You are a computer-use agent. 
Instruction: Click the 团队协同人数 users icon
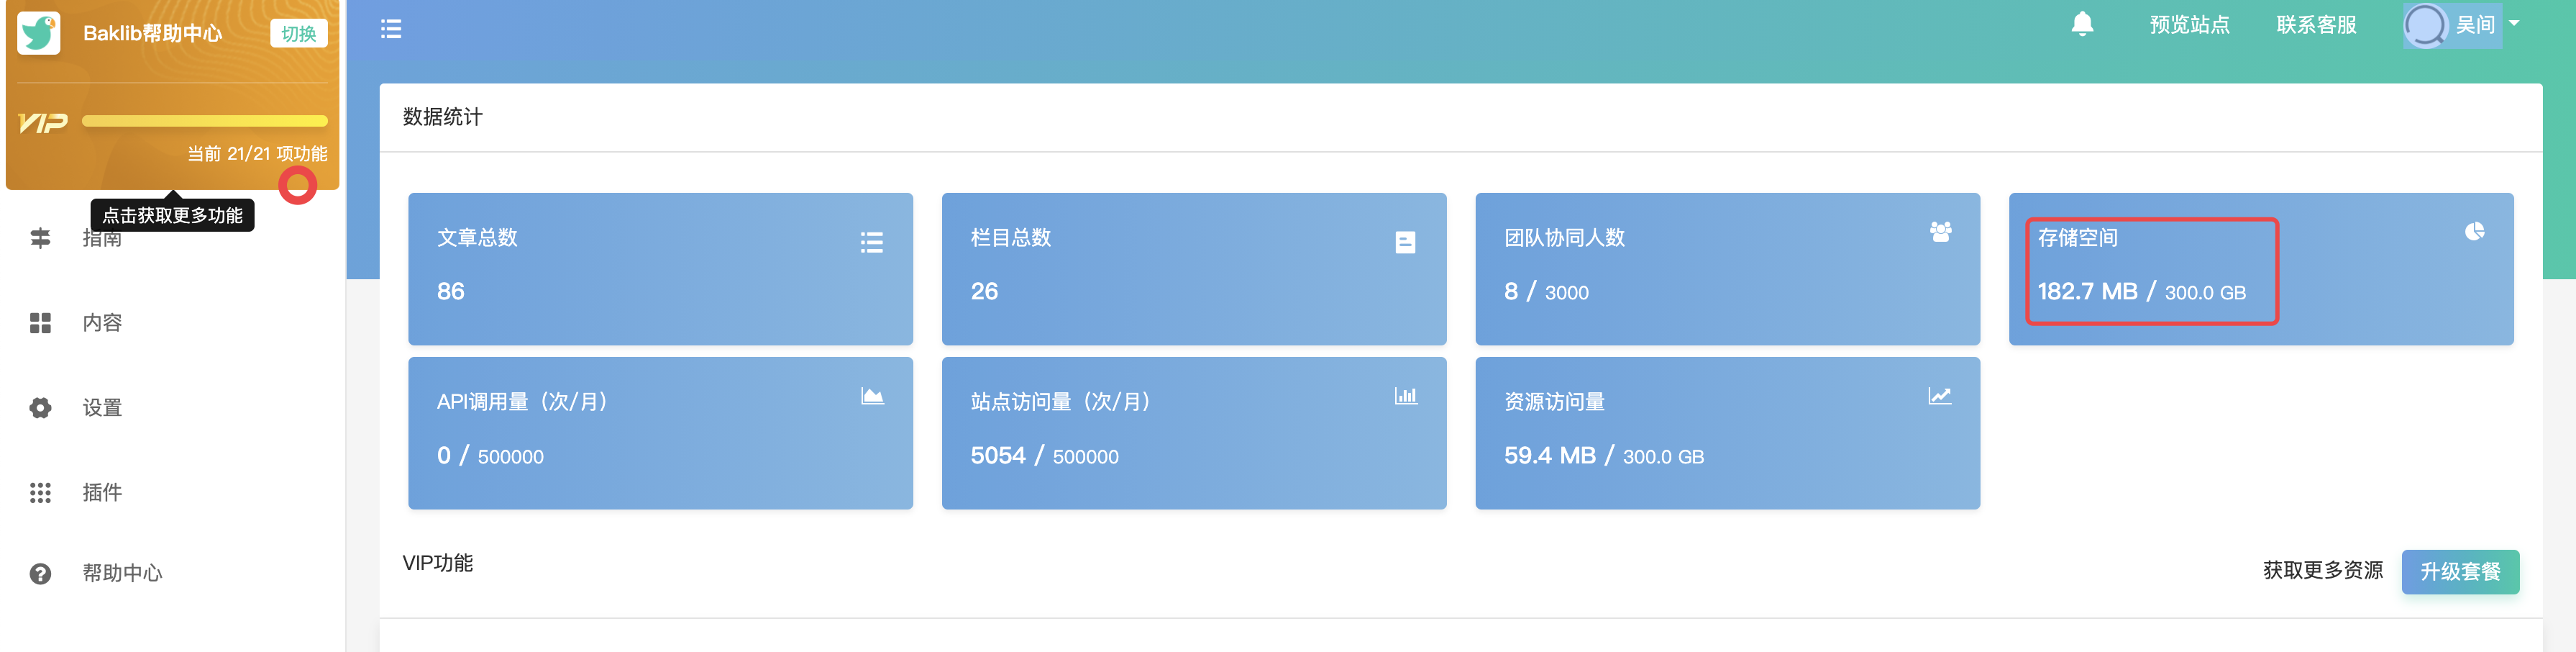[1940, 232]
